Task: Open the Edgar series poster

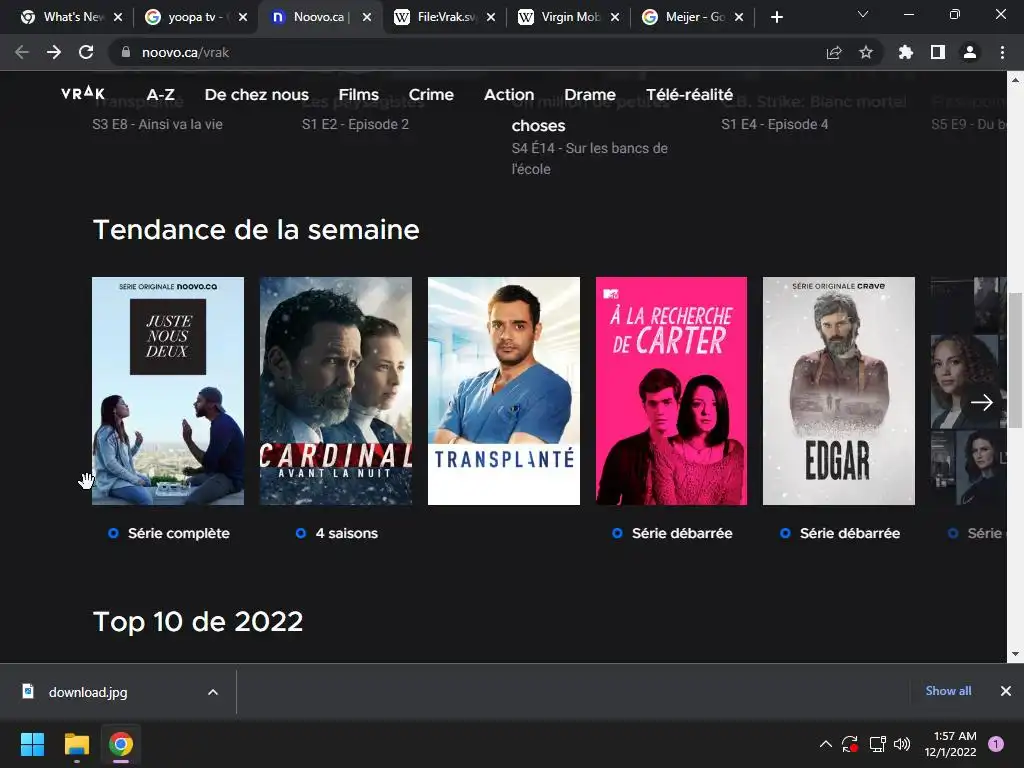Action: [839, 391]
